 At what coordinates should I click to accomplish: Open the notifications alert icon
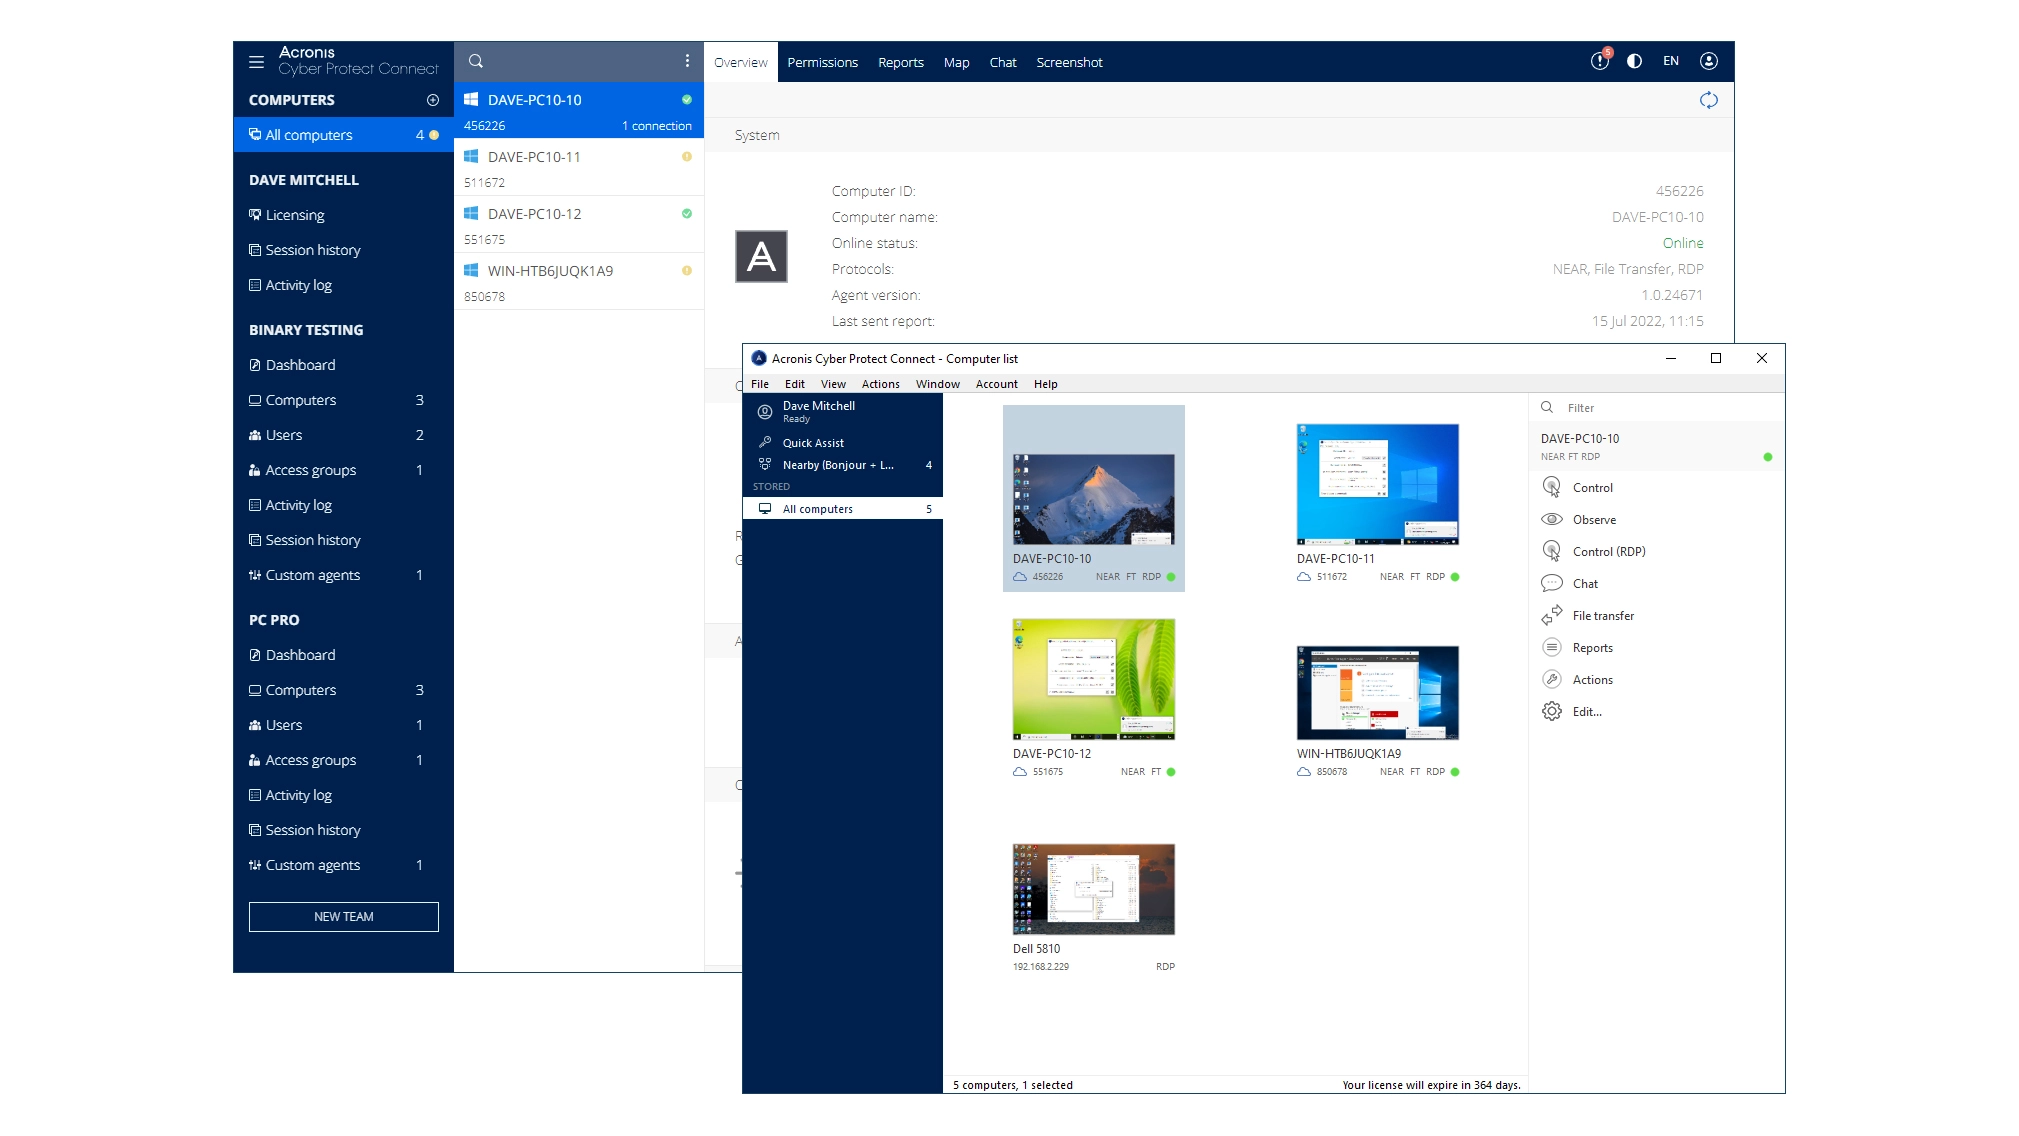click(1599, 61)
